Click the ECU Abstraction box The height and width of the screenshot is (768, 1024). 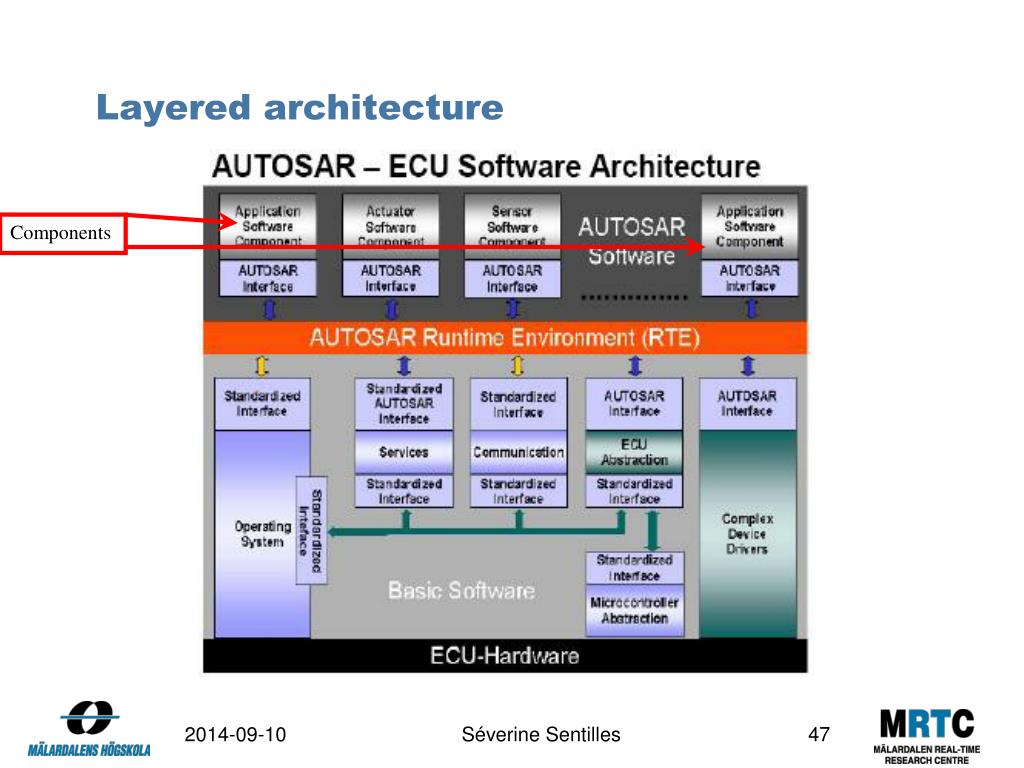(x=634, y=452)
